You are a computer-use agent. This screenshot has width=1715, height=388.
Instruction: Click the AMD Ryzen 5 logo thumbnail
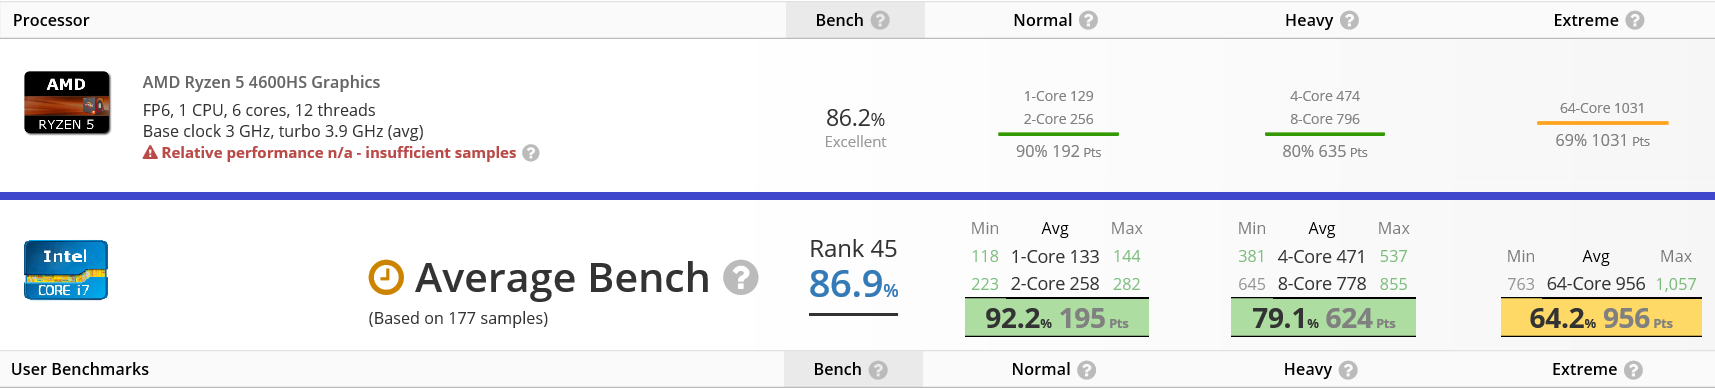pos(67,103)
